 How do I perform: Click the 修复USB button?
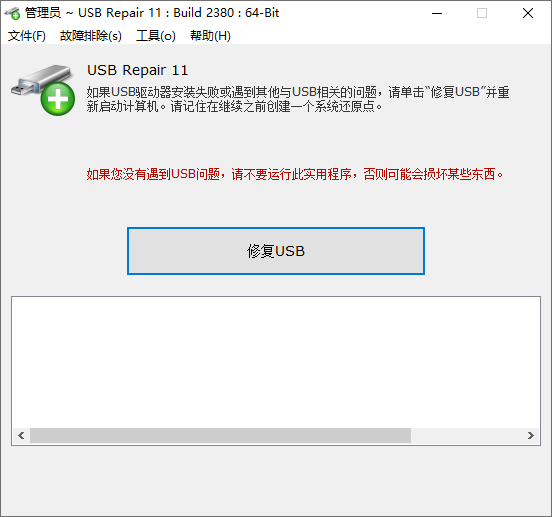click(276, 251)
